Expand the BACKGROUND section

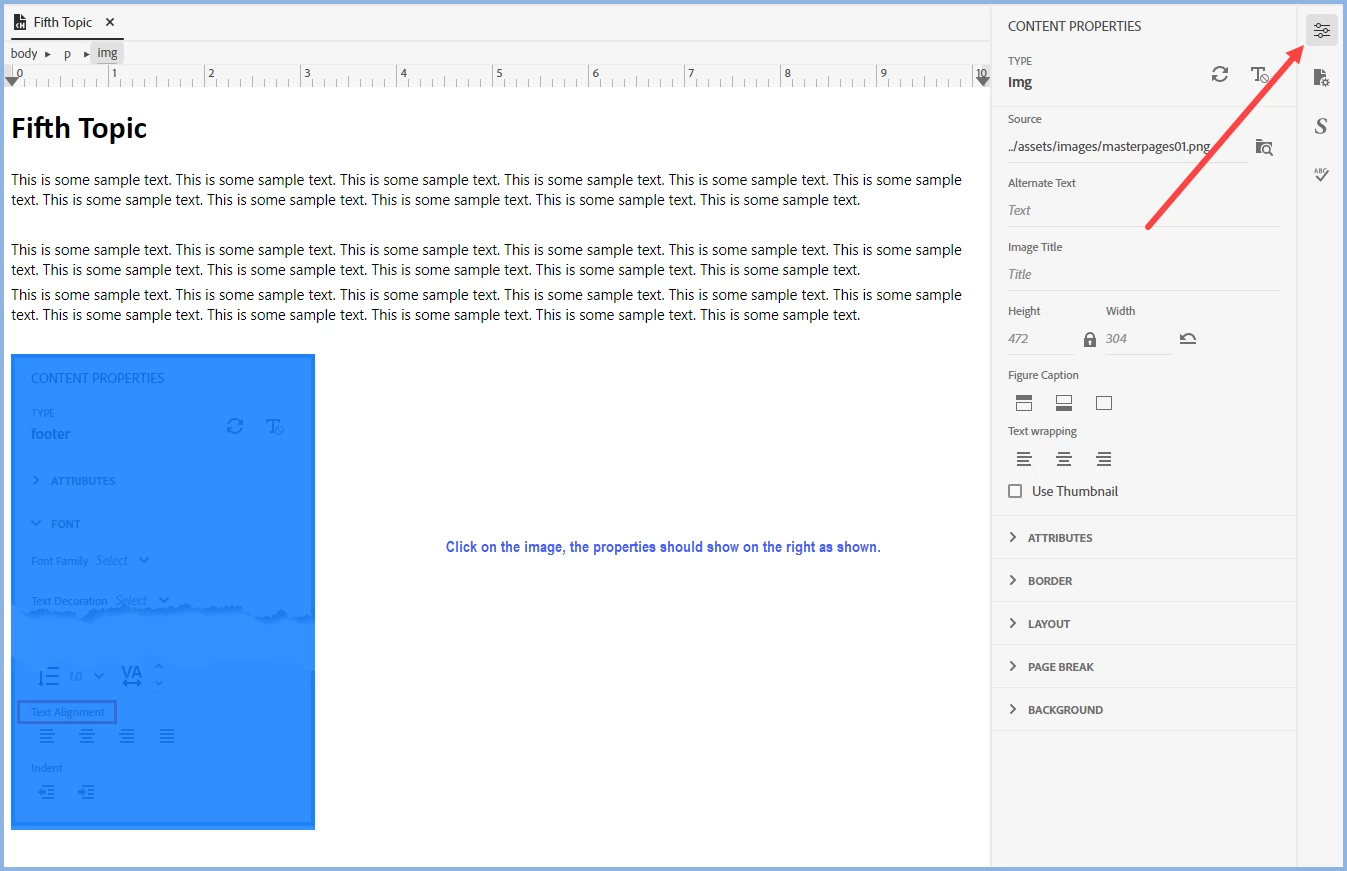click(1144, 709)
